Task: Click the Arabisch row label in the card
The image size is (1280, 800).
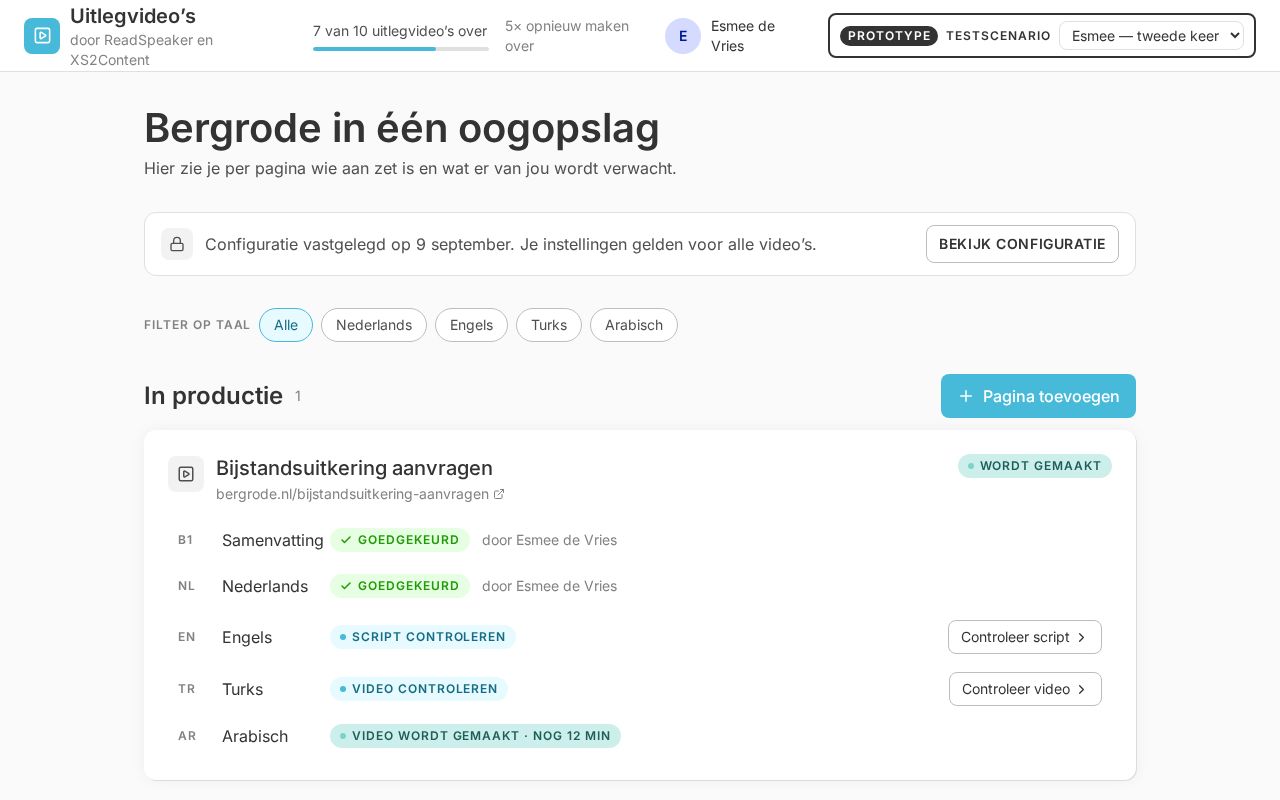Action: pyautogui.click(x=255, y=736)
